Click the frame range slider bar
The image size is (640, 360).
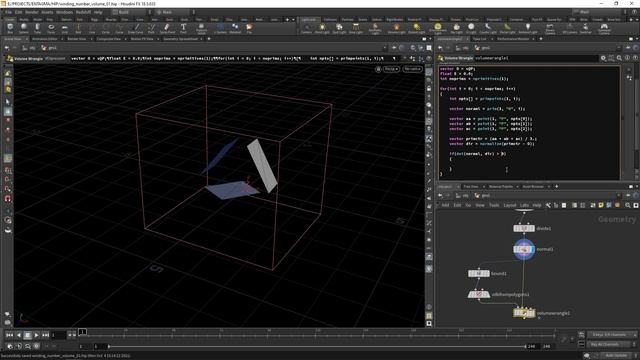[x=317, y=347]
